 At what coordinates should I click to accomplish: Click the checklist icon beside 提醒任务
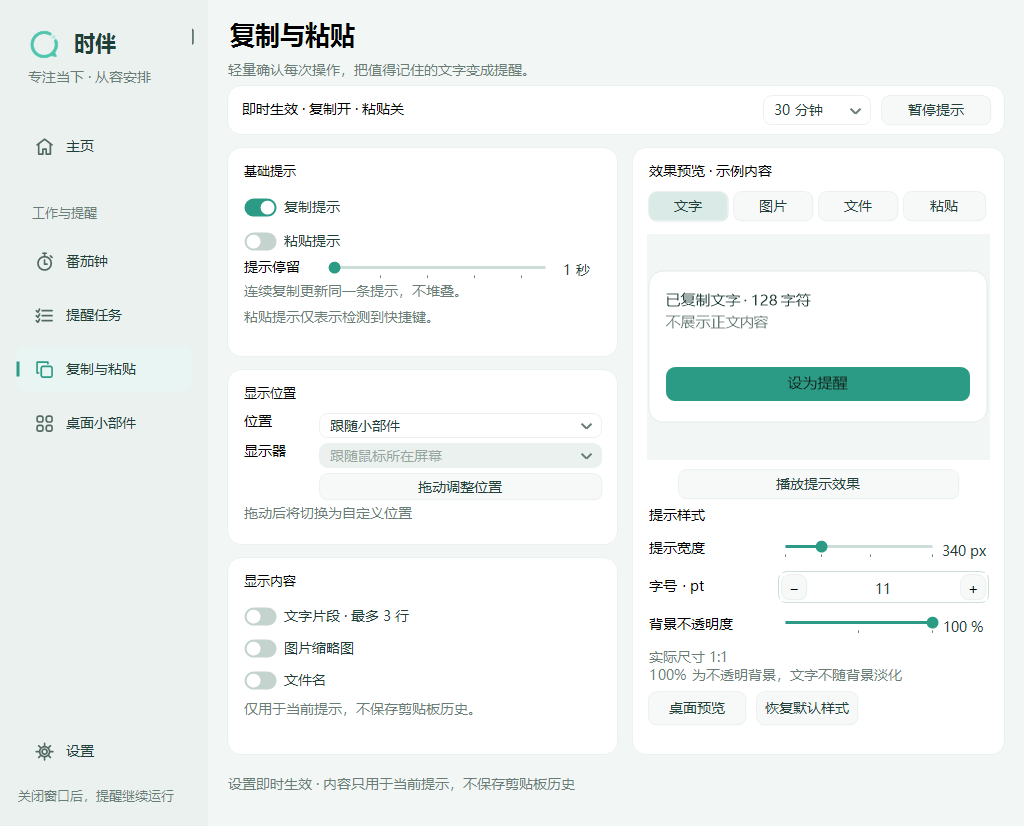(x=44, y=316)
